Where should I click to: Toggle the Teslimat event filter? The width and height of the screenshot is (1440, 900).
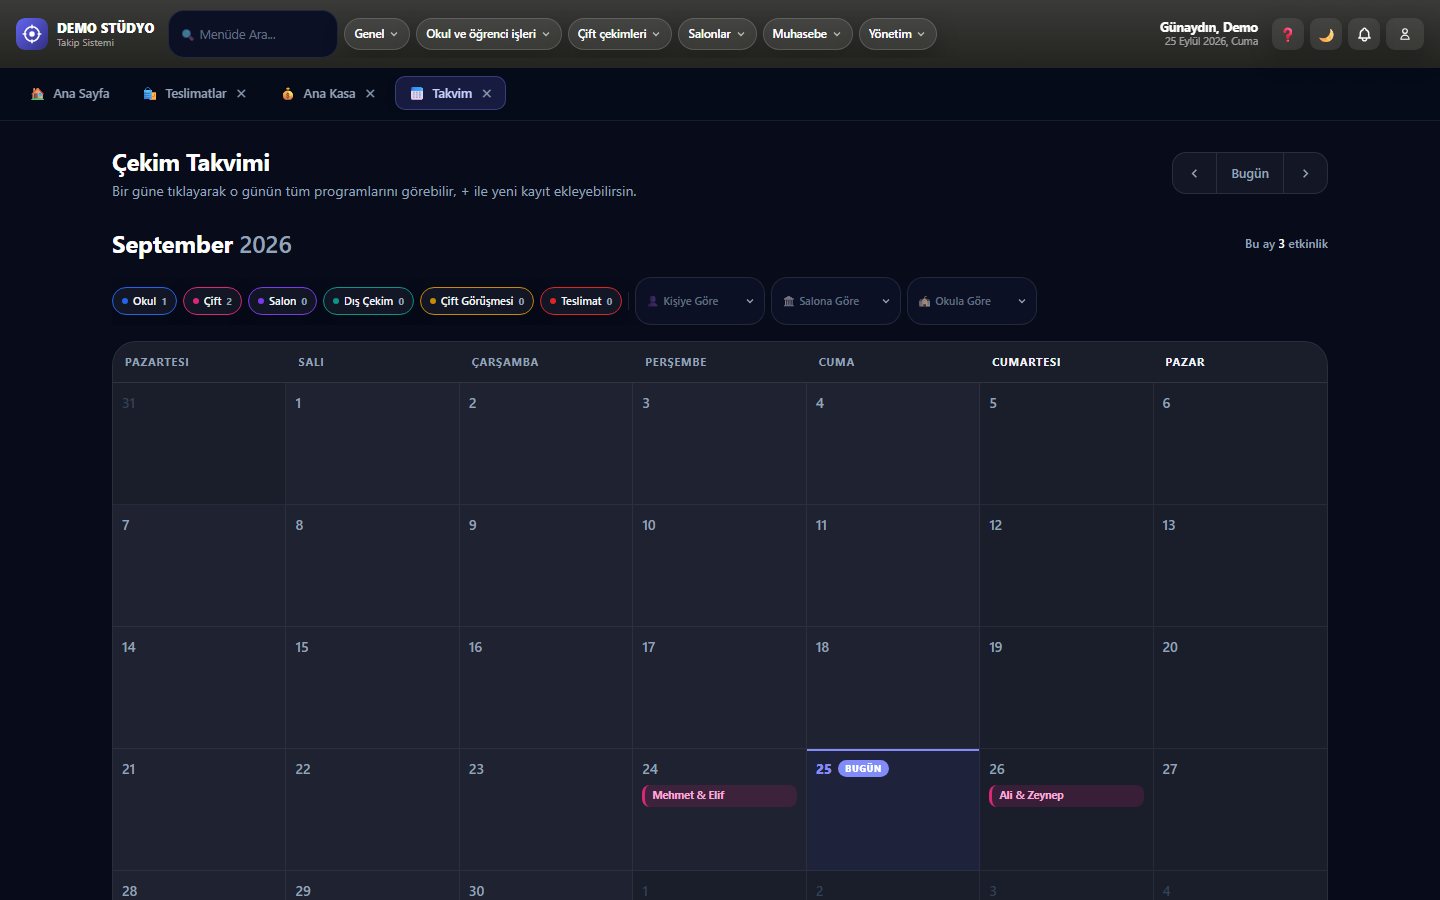pos(581,301)
